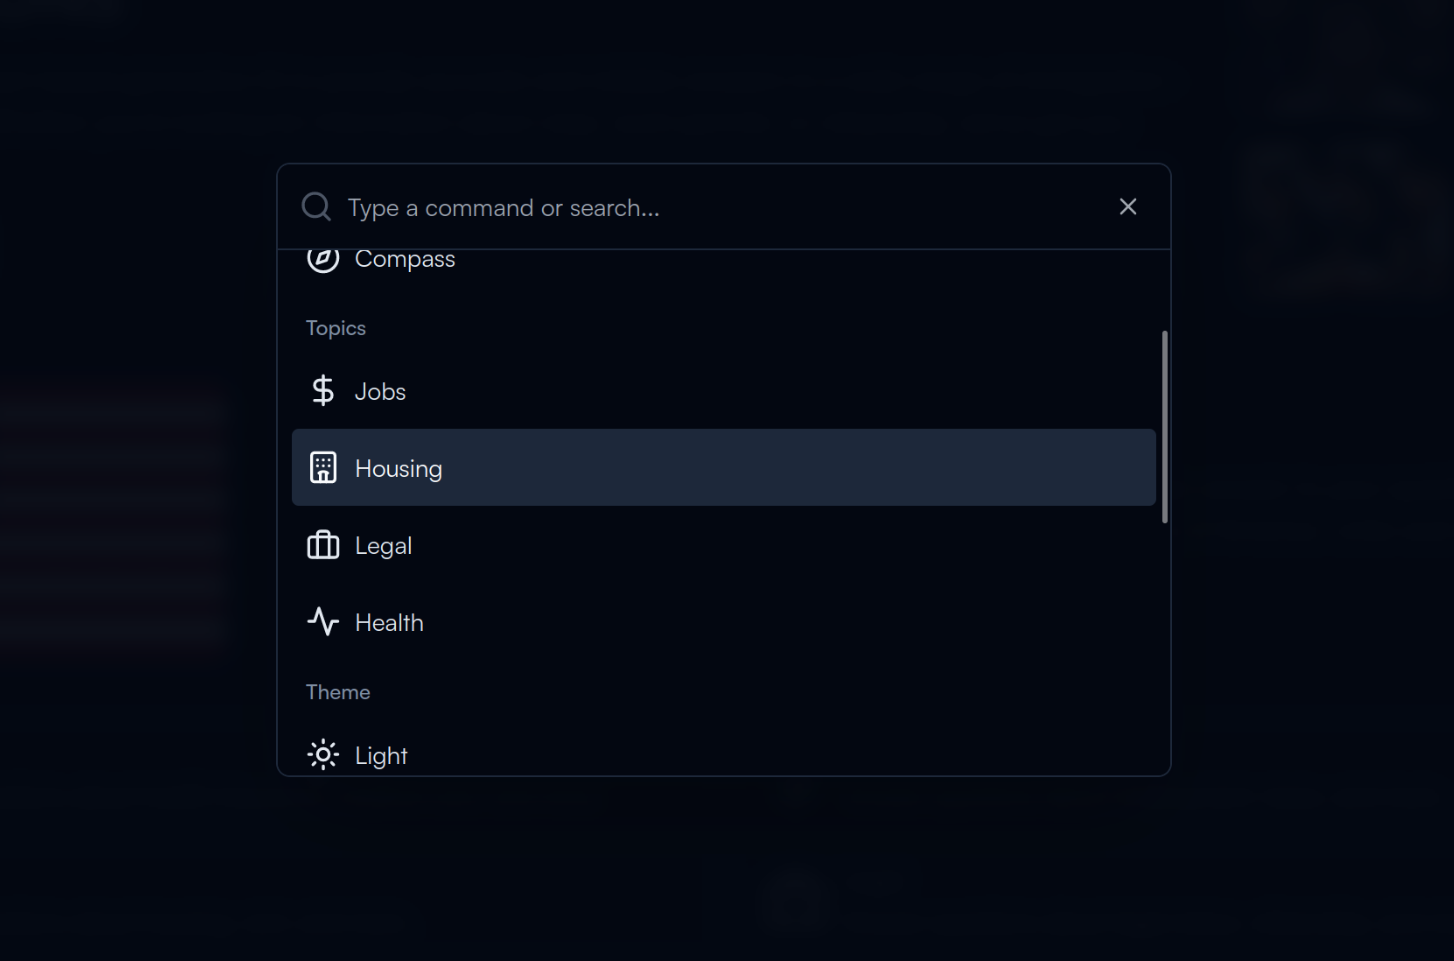Click the magnifying glass search icon
Screen dimensions: 1454x961
(316, 207)
